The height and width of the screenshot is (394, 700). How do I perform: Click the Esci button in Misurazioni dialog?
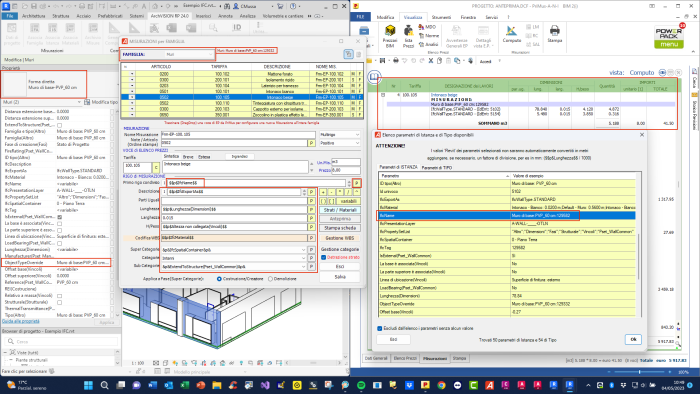(340, 266)
